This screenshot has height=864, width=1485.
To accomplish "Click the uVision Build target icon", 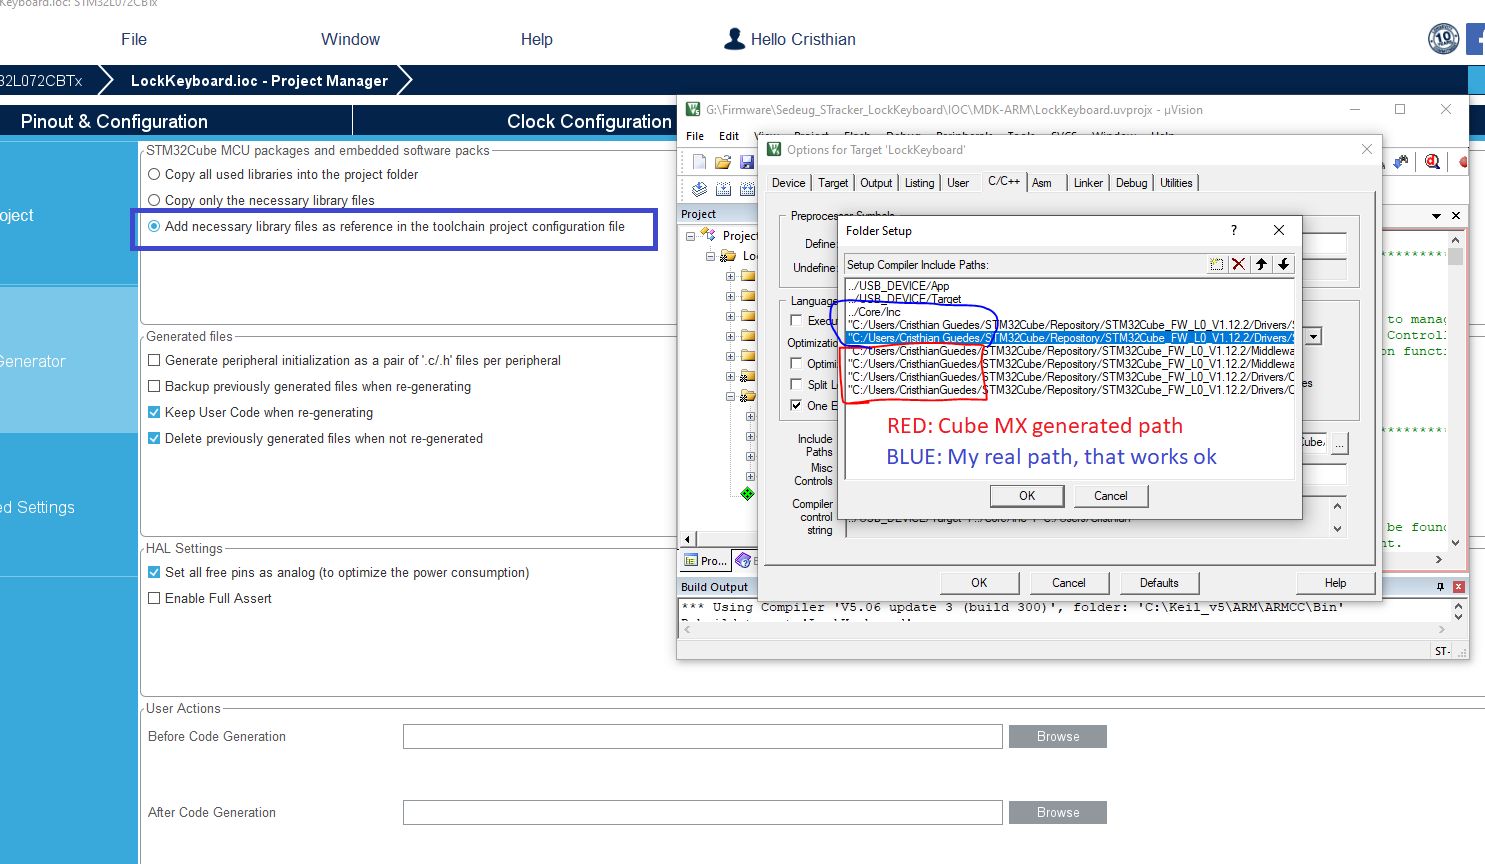I will click(x=723, y=189).
